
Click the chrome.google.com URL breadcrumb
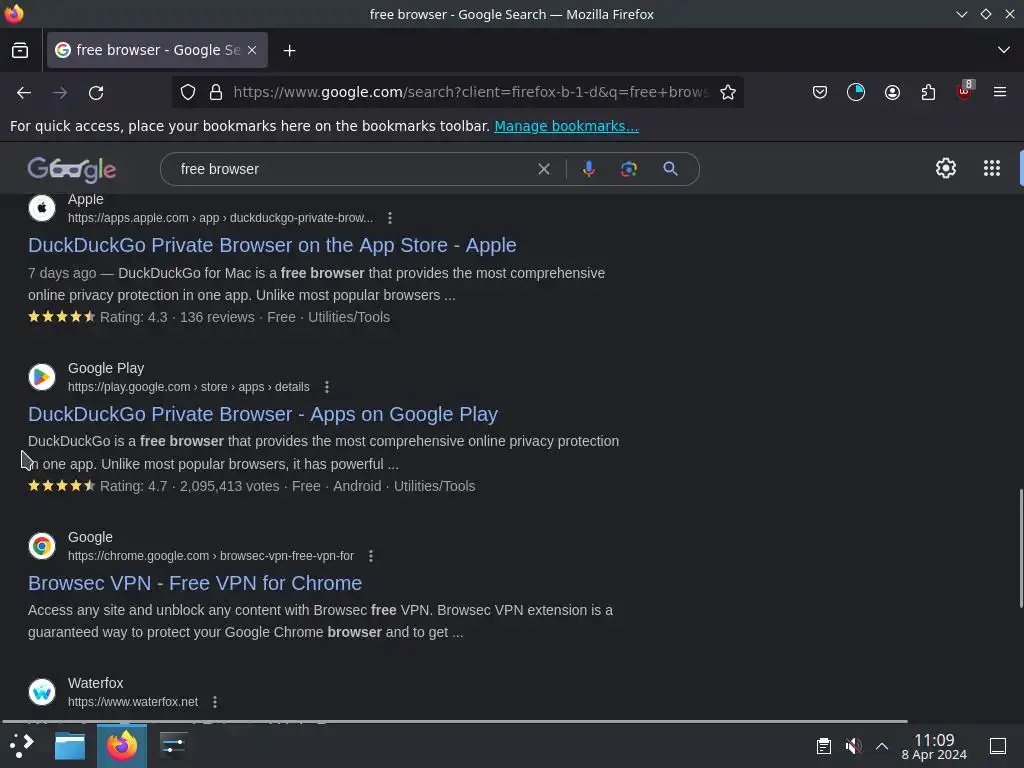[x=210, y=556]
